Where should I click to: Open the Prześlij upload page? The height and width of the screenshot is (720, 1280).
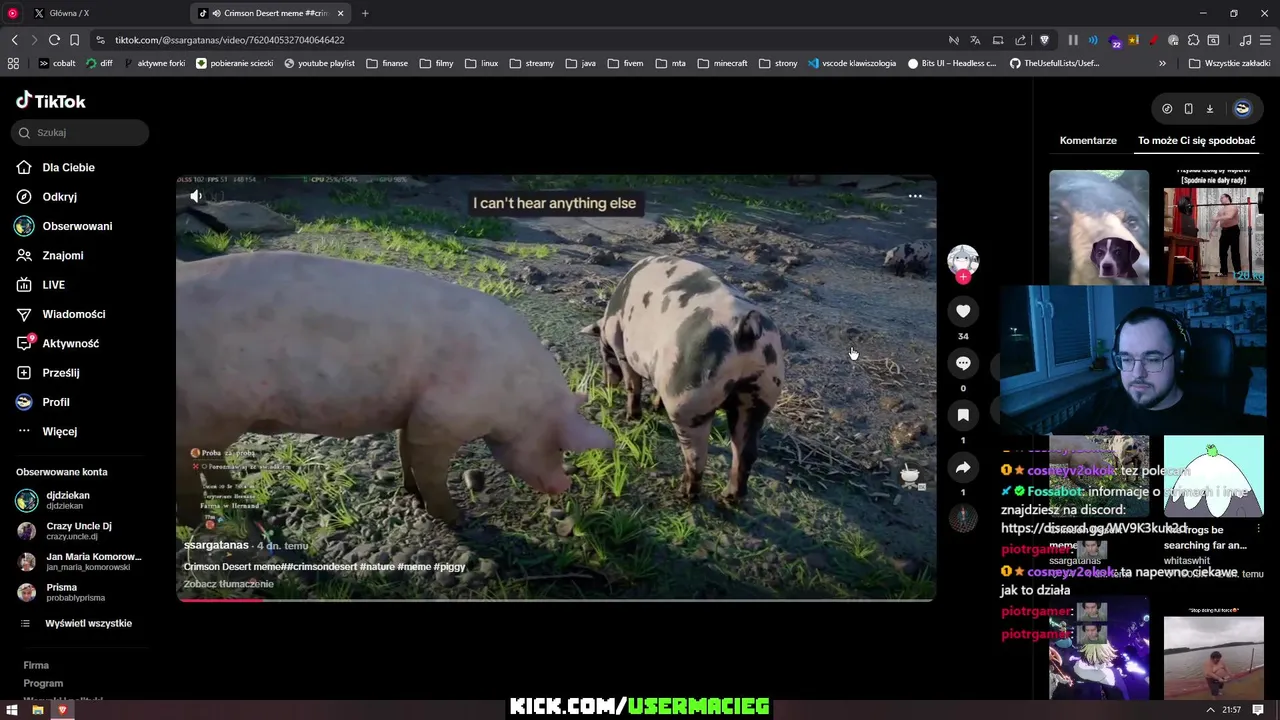tap(61, 373)
